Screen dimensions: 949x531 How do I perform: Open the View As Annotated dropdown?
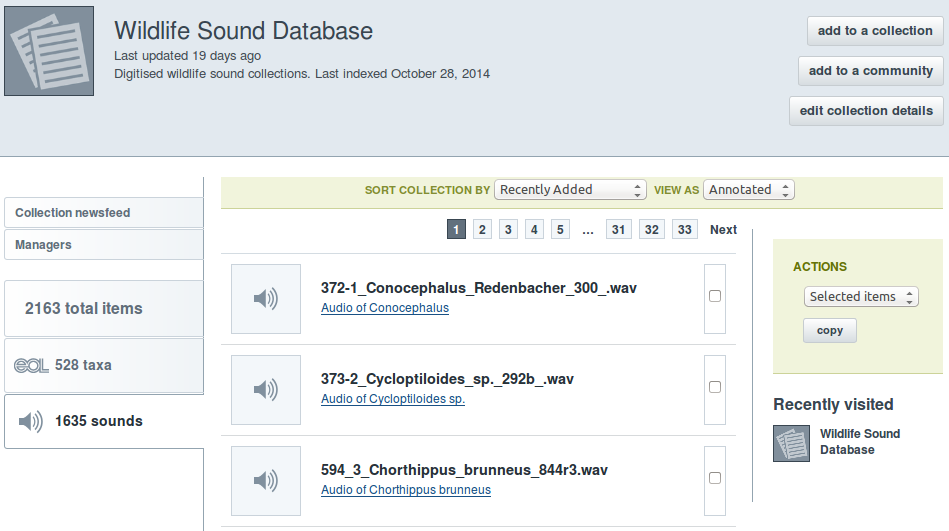pyautogui.click(x=749, y=190)
